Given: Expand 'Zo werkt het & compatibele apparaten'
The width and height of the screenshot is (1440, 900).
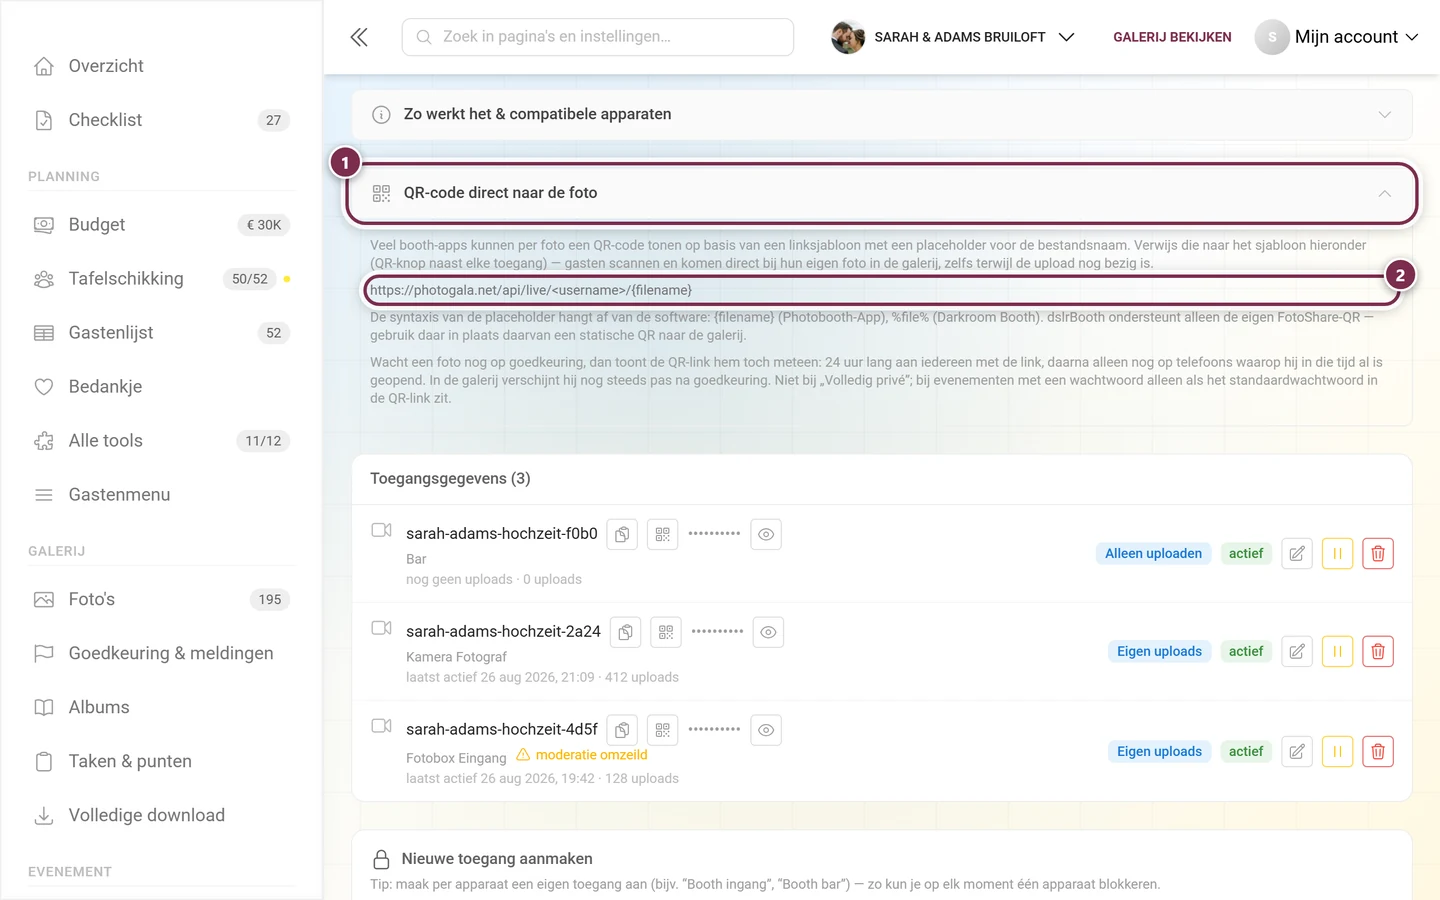Looking at the screenshot, I should [x=882, y=115].
